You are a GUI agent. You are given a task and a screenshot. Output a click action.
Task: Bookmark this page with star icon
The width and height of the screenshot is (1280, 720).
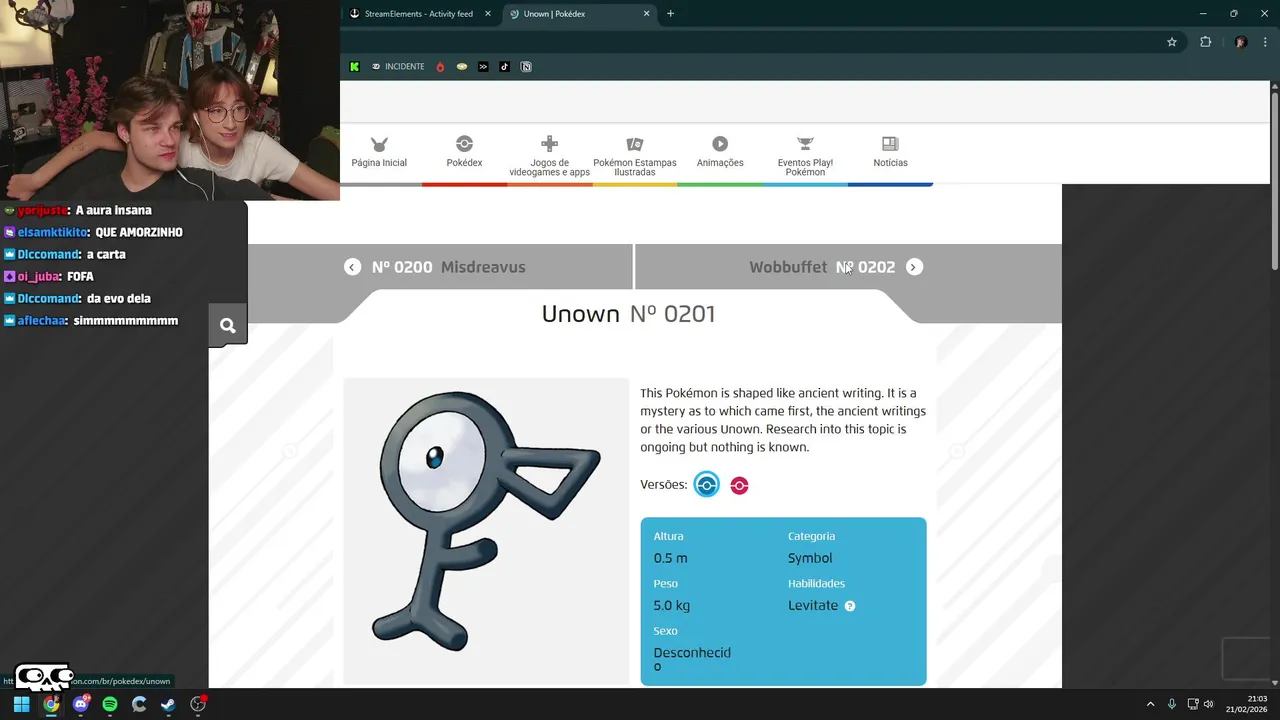pyautogui.click(x=1172, y=42)
